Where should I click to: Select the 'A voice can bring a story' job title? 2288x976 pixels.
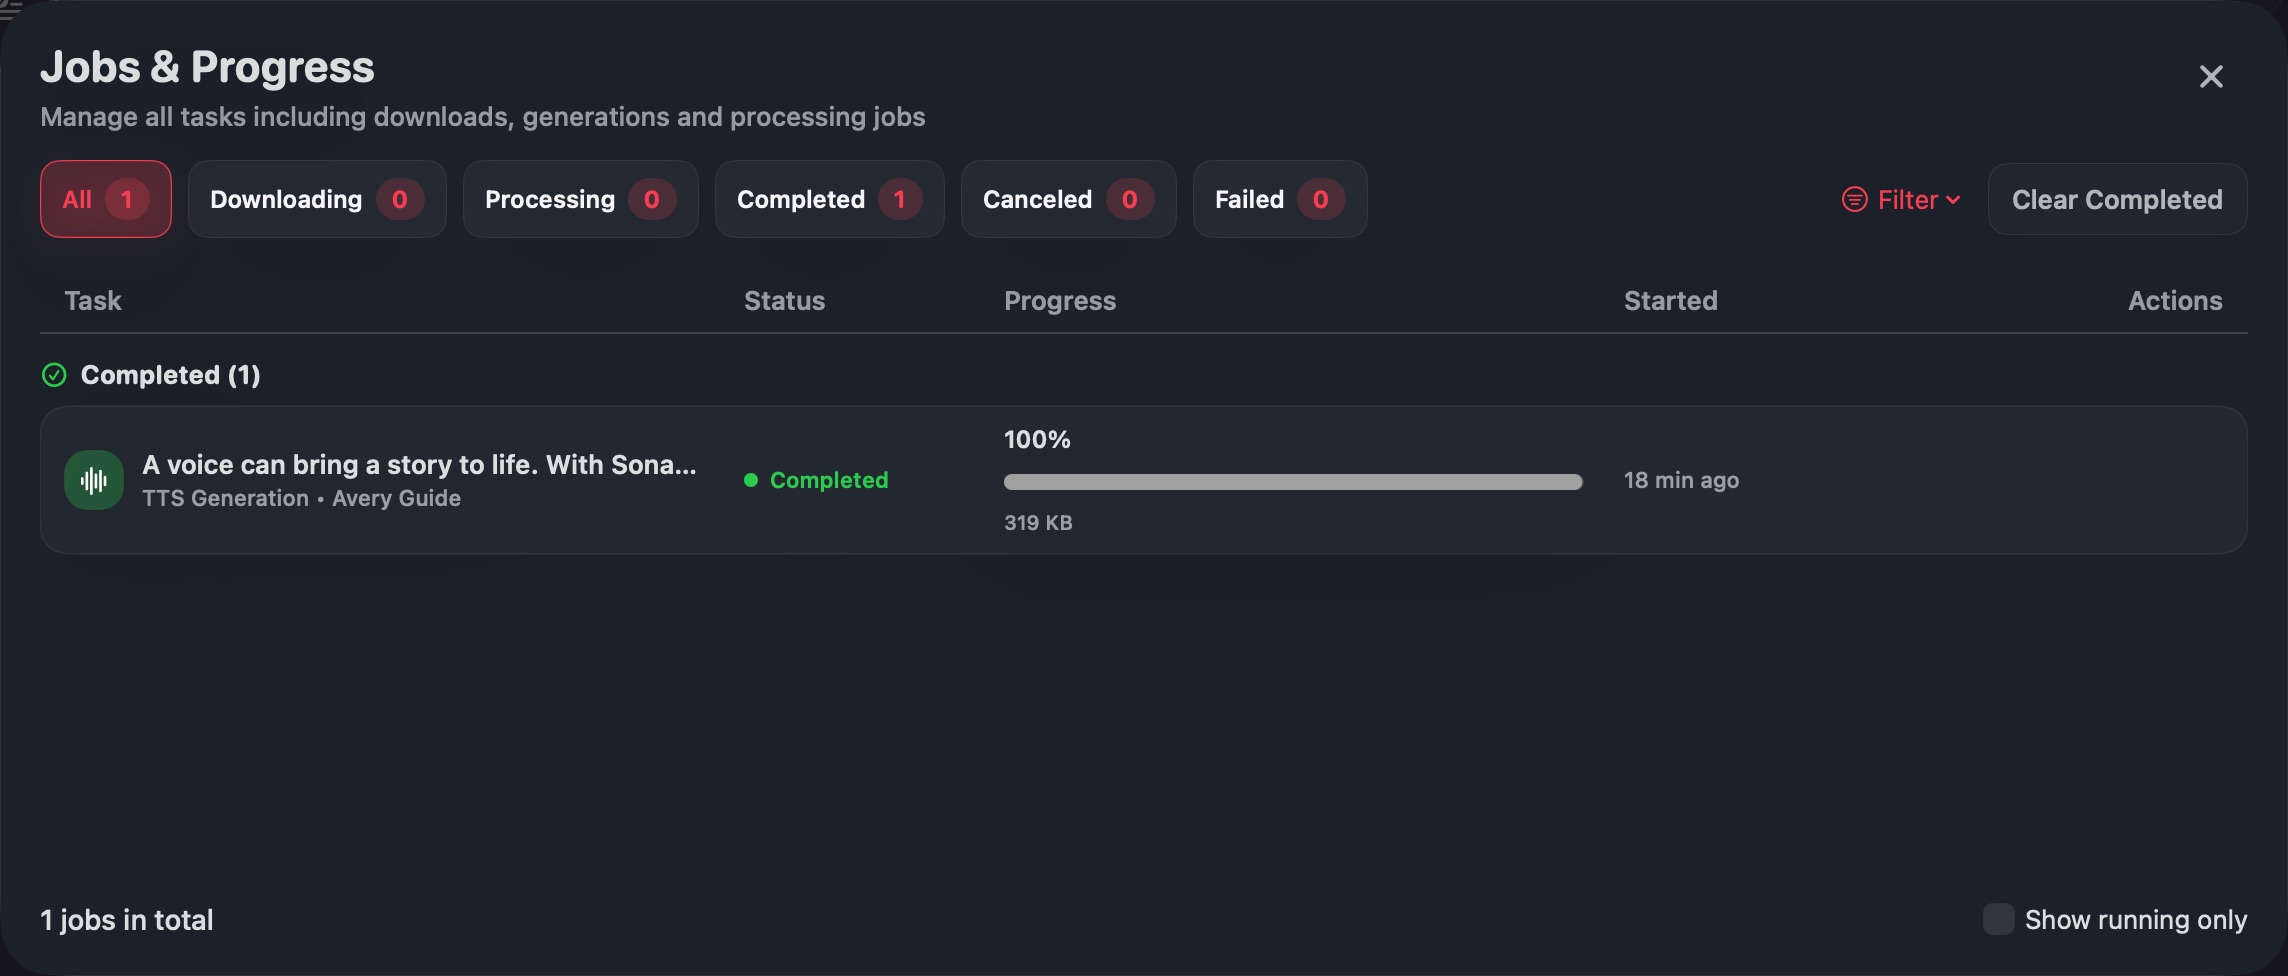419,465
